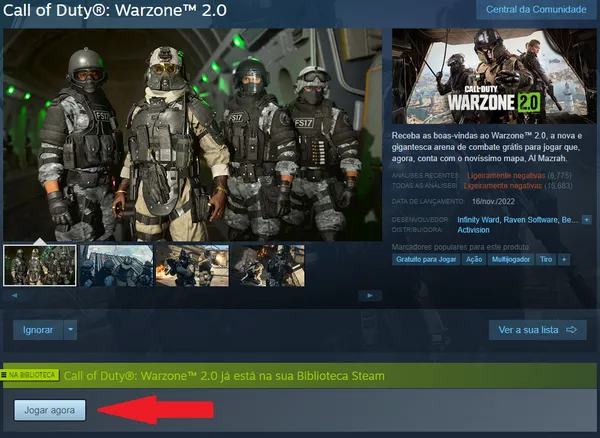Open Ver a sua lista
Screen dimensions: 600x438
point(537,329)
